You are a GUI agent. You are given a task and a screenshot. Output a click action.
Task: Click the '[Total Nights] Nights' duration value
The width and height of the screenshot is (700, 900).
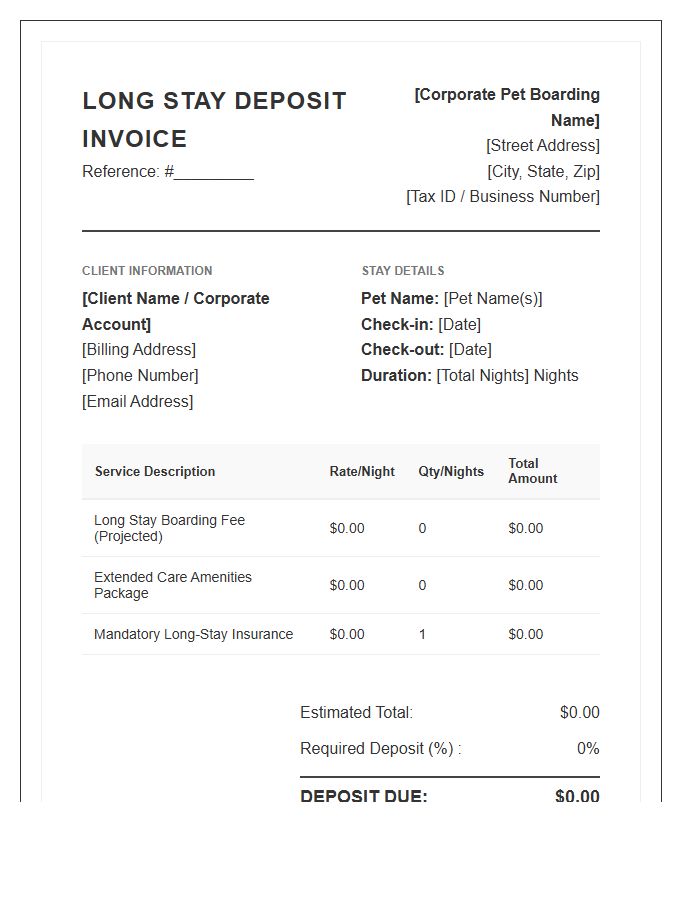[x=508, y=375]
